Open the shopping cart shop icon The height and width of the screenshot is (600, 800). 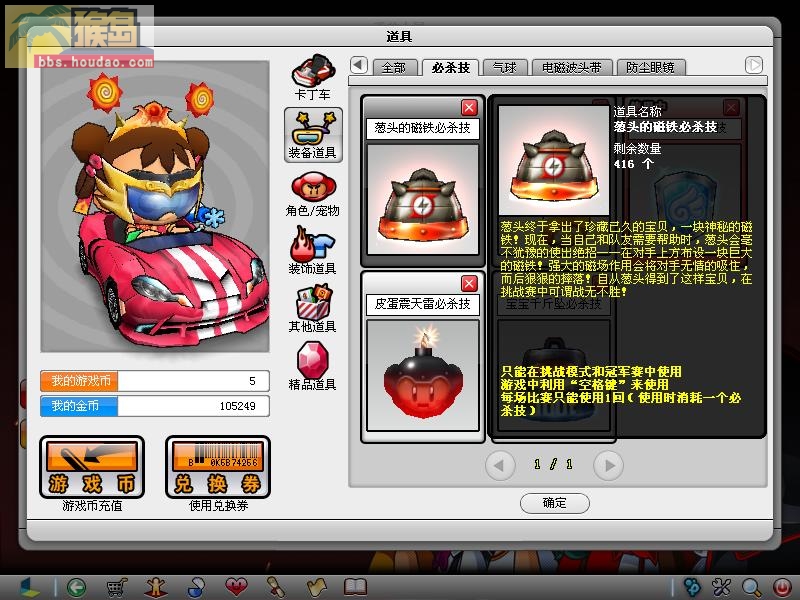click(116, 588)
